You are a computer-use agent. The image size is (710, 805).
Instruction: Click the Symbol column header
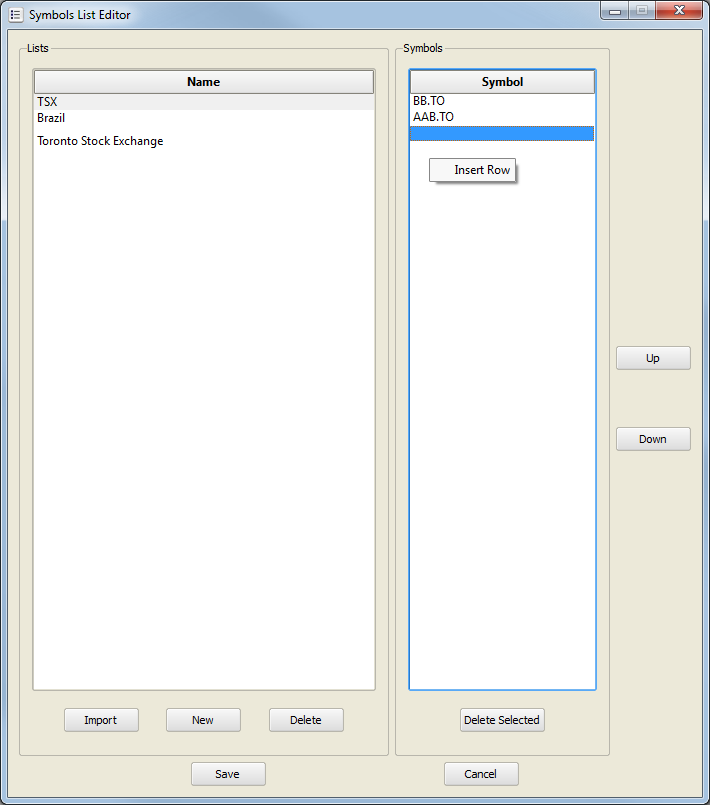[x=502, y=82]
